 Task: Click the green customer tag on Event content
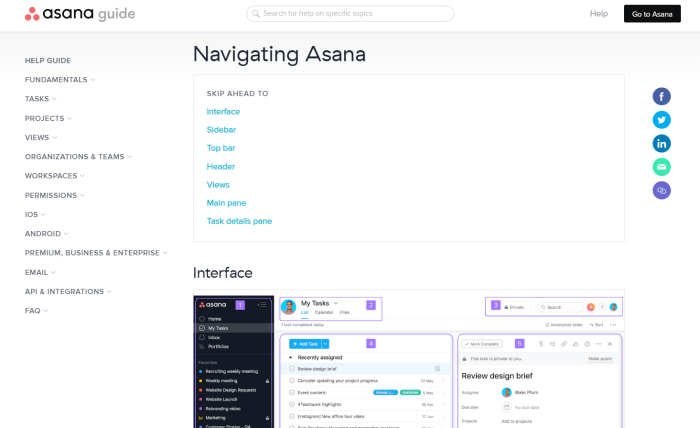(410, 393)
